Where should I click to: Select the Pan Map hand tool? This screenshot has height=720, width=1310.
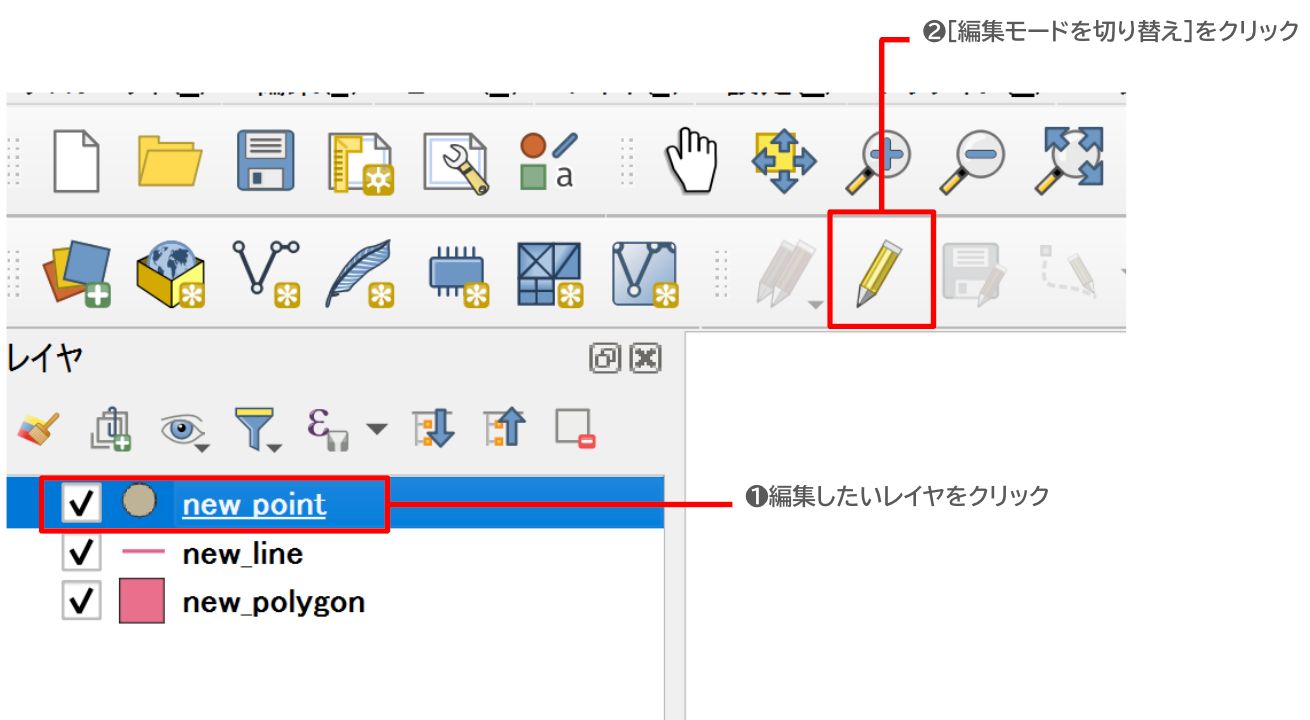point(692,160)
